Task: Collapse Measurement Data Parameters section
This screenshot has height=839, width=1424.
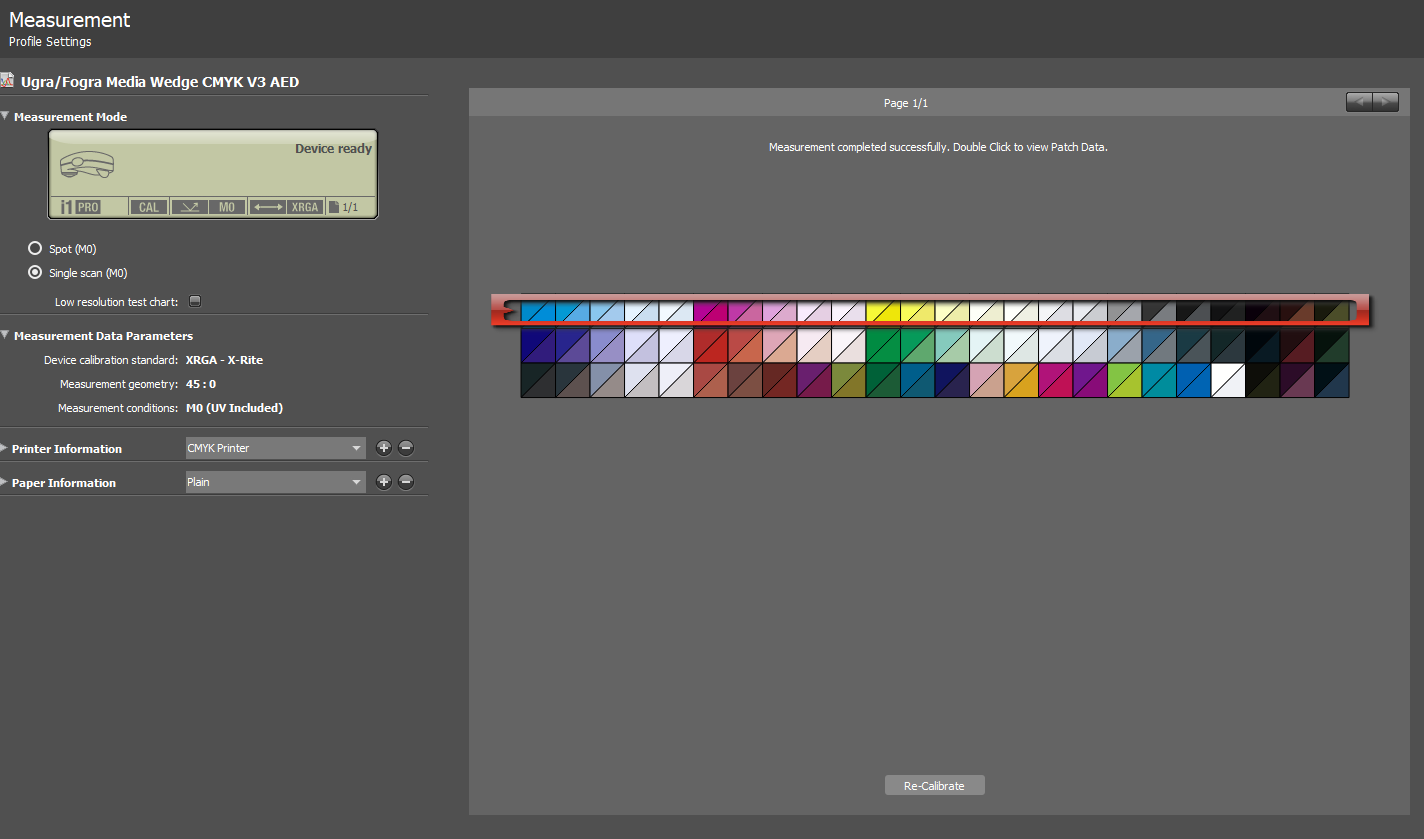Action: pos(5,335)
